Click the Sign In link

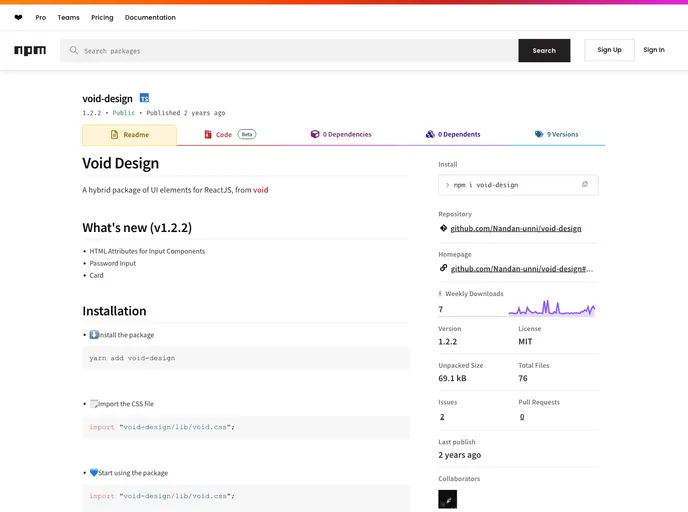coord(654,50)
